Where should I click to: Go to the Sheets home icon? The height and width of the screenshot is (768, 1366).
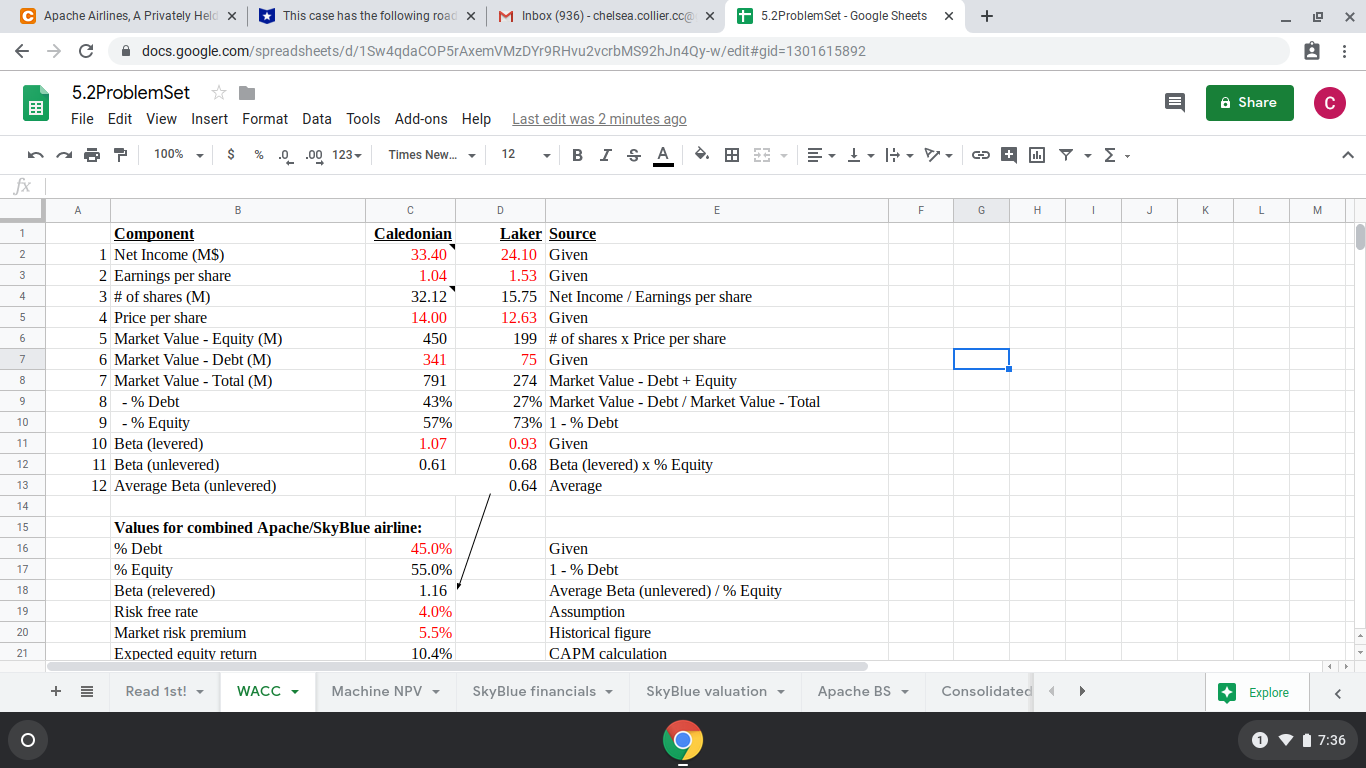(36, 103)
